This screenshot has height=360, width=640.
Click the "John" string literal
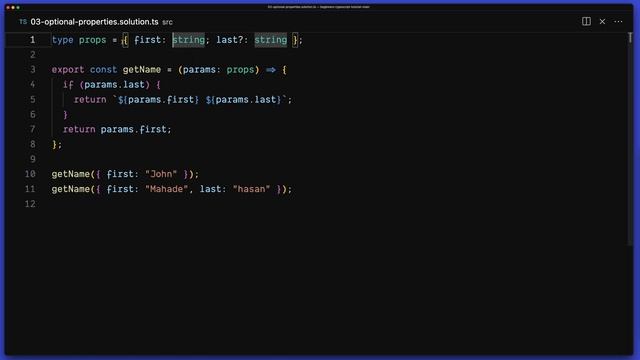click(161, 174)
